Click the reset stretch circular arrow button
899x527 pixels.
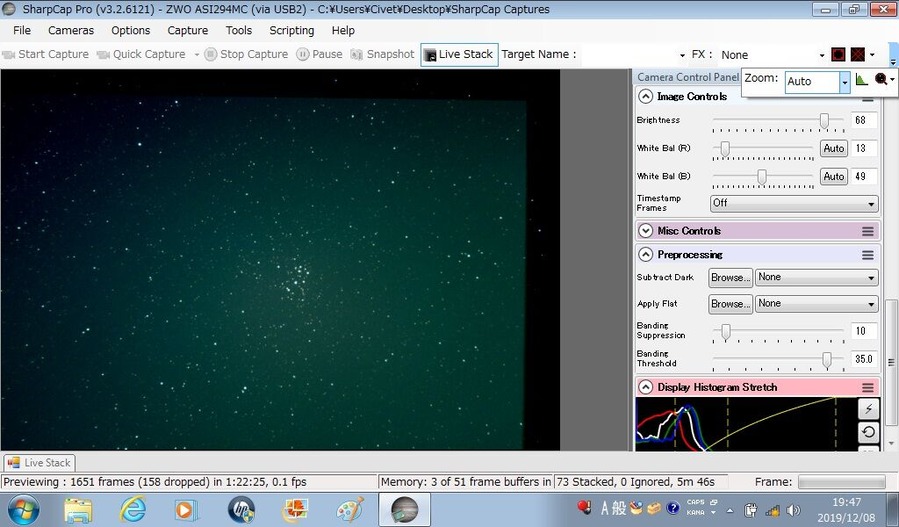point(868,432)
